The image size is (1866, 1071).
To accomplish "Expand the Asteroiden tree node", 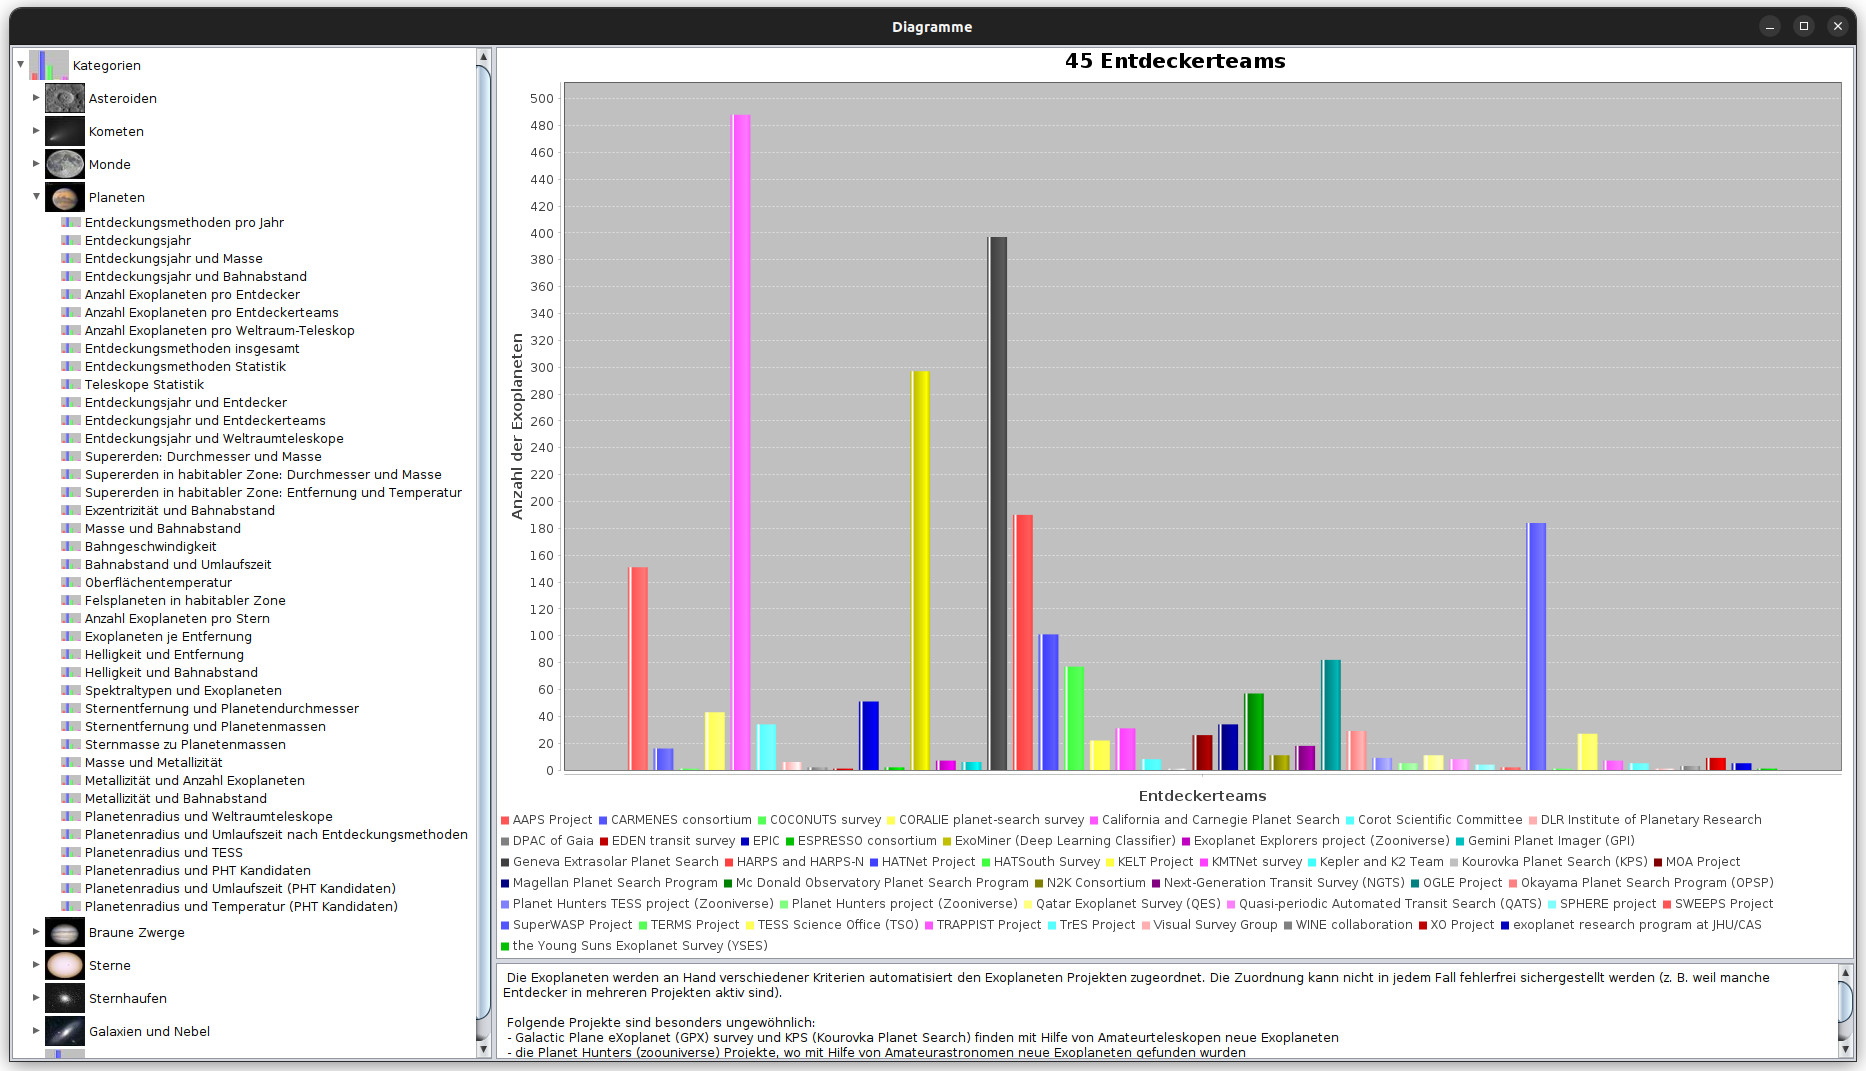I will click(x=36, y=98).
